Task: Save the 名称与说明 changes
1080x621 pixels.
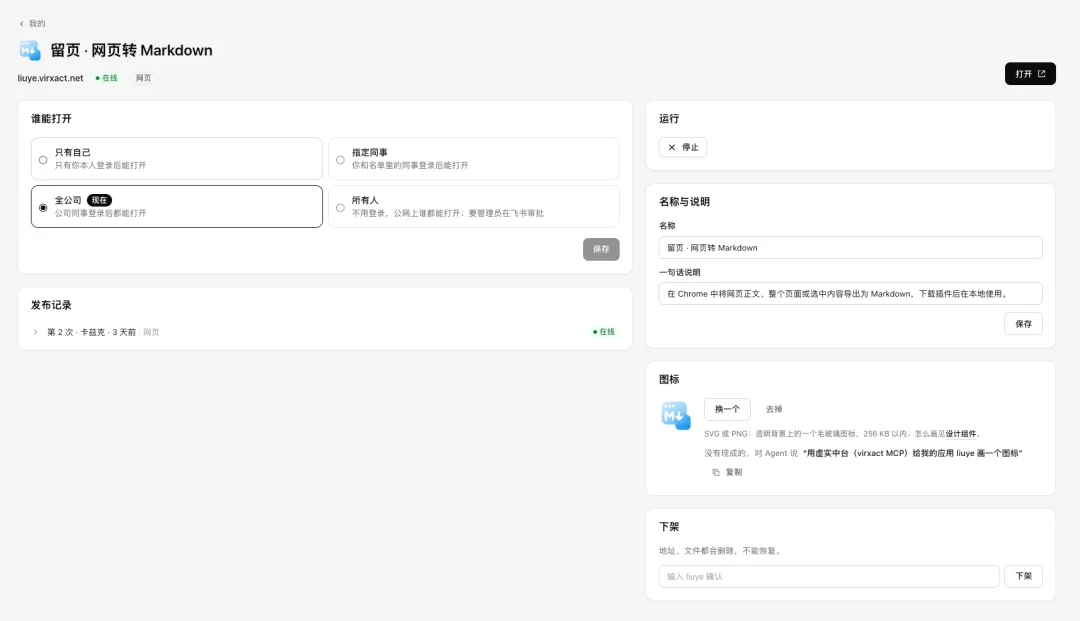Action: pos(1023,324)
